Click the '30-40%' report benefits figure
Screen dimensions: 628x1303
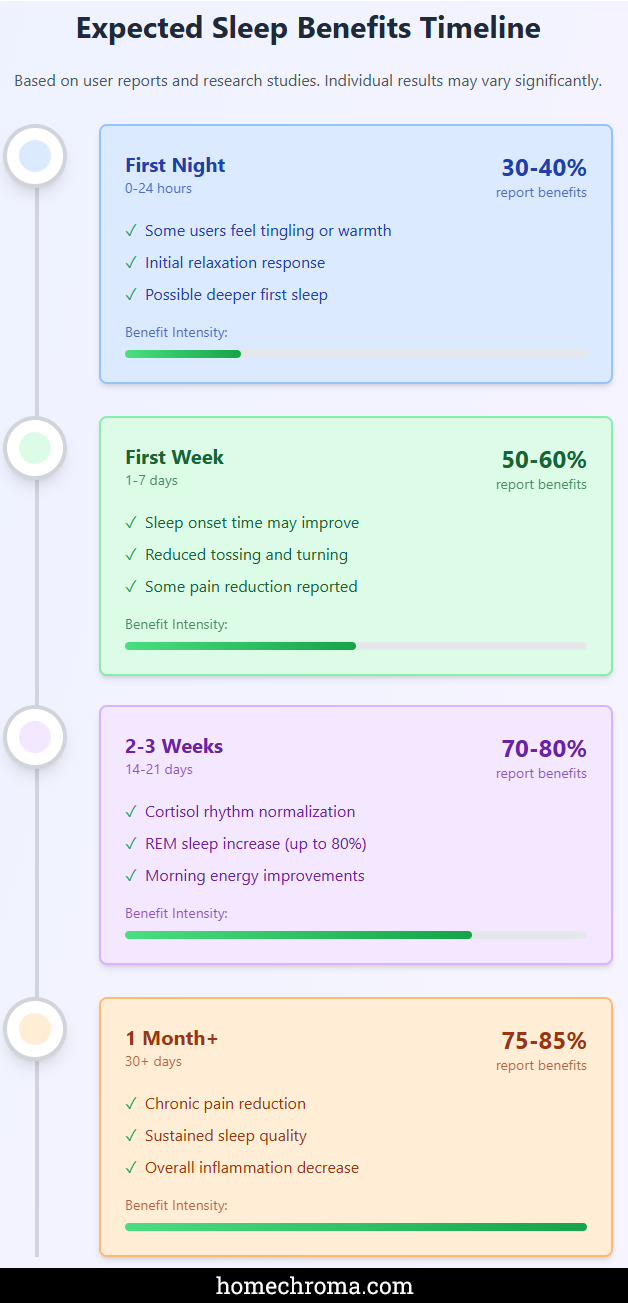point(544,168)
